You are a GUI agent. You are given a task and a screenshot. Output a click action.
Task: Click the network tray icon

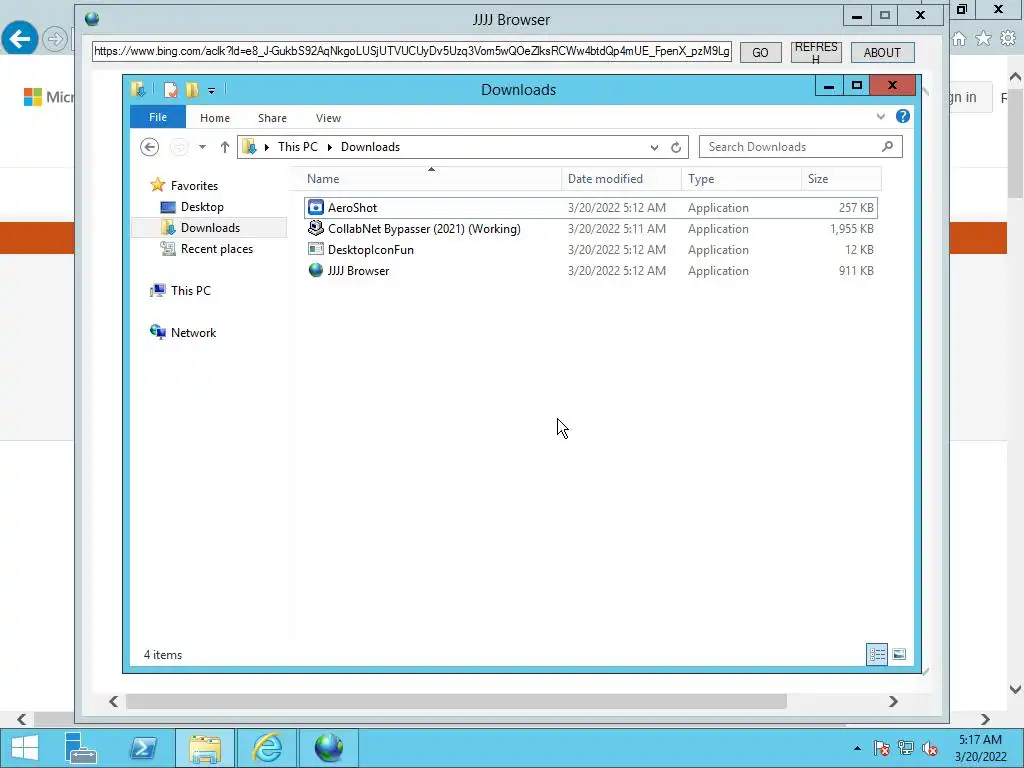click(906, 748)
